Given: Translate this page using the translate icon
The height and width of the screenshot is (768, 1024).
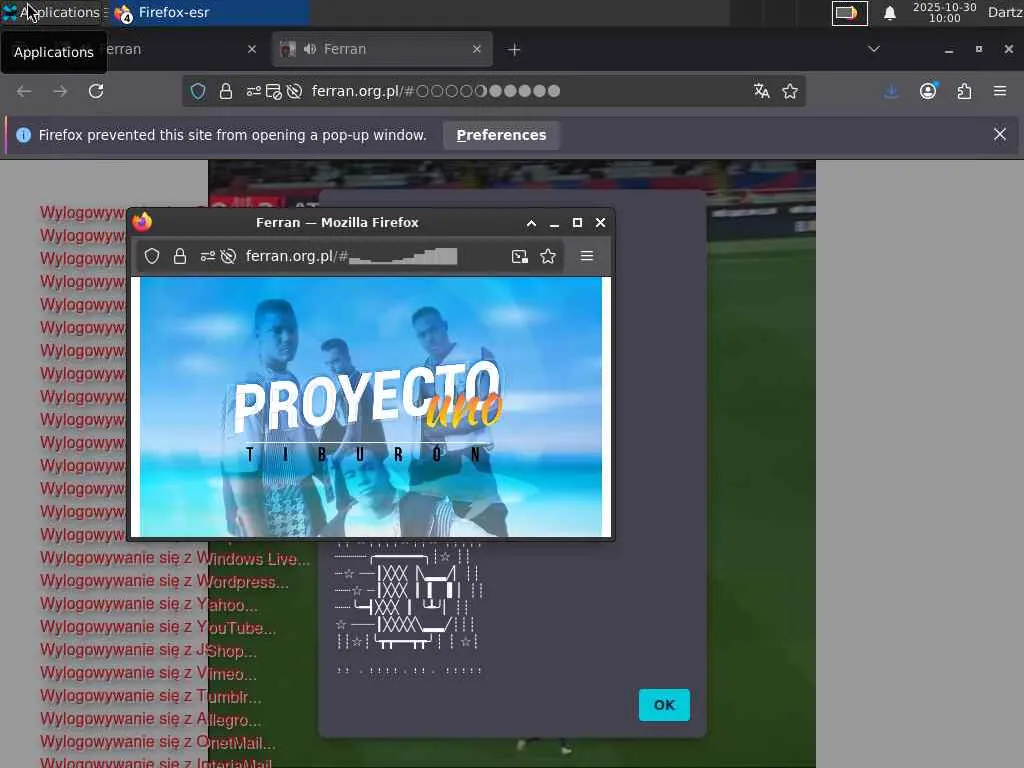Looking at the screenshot, I should click(x=761, y=91).
